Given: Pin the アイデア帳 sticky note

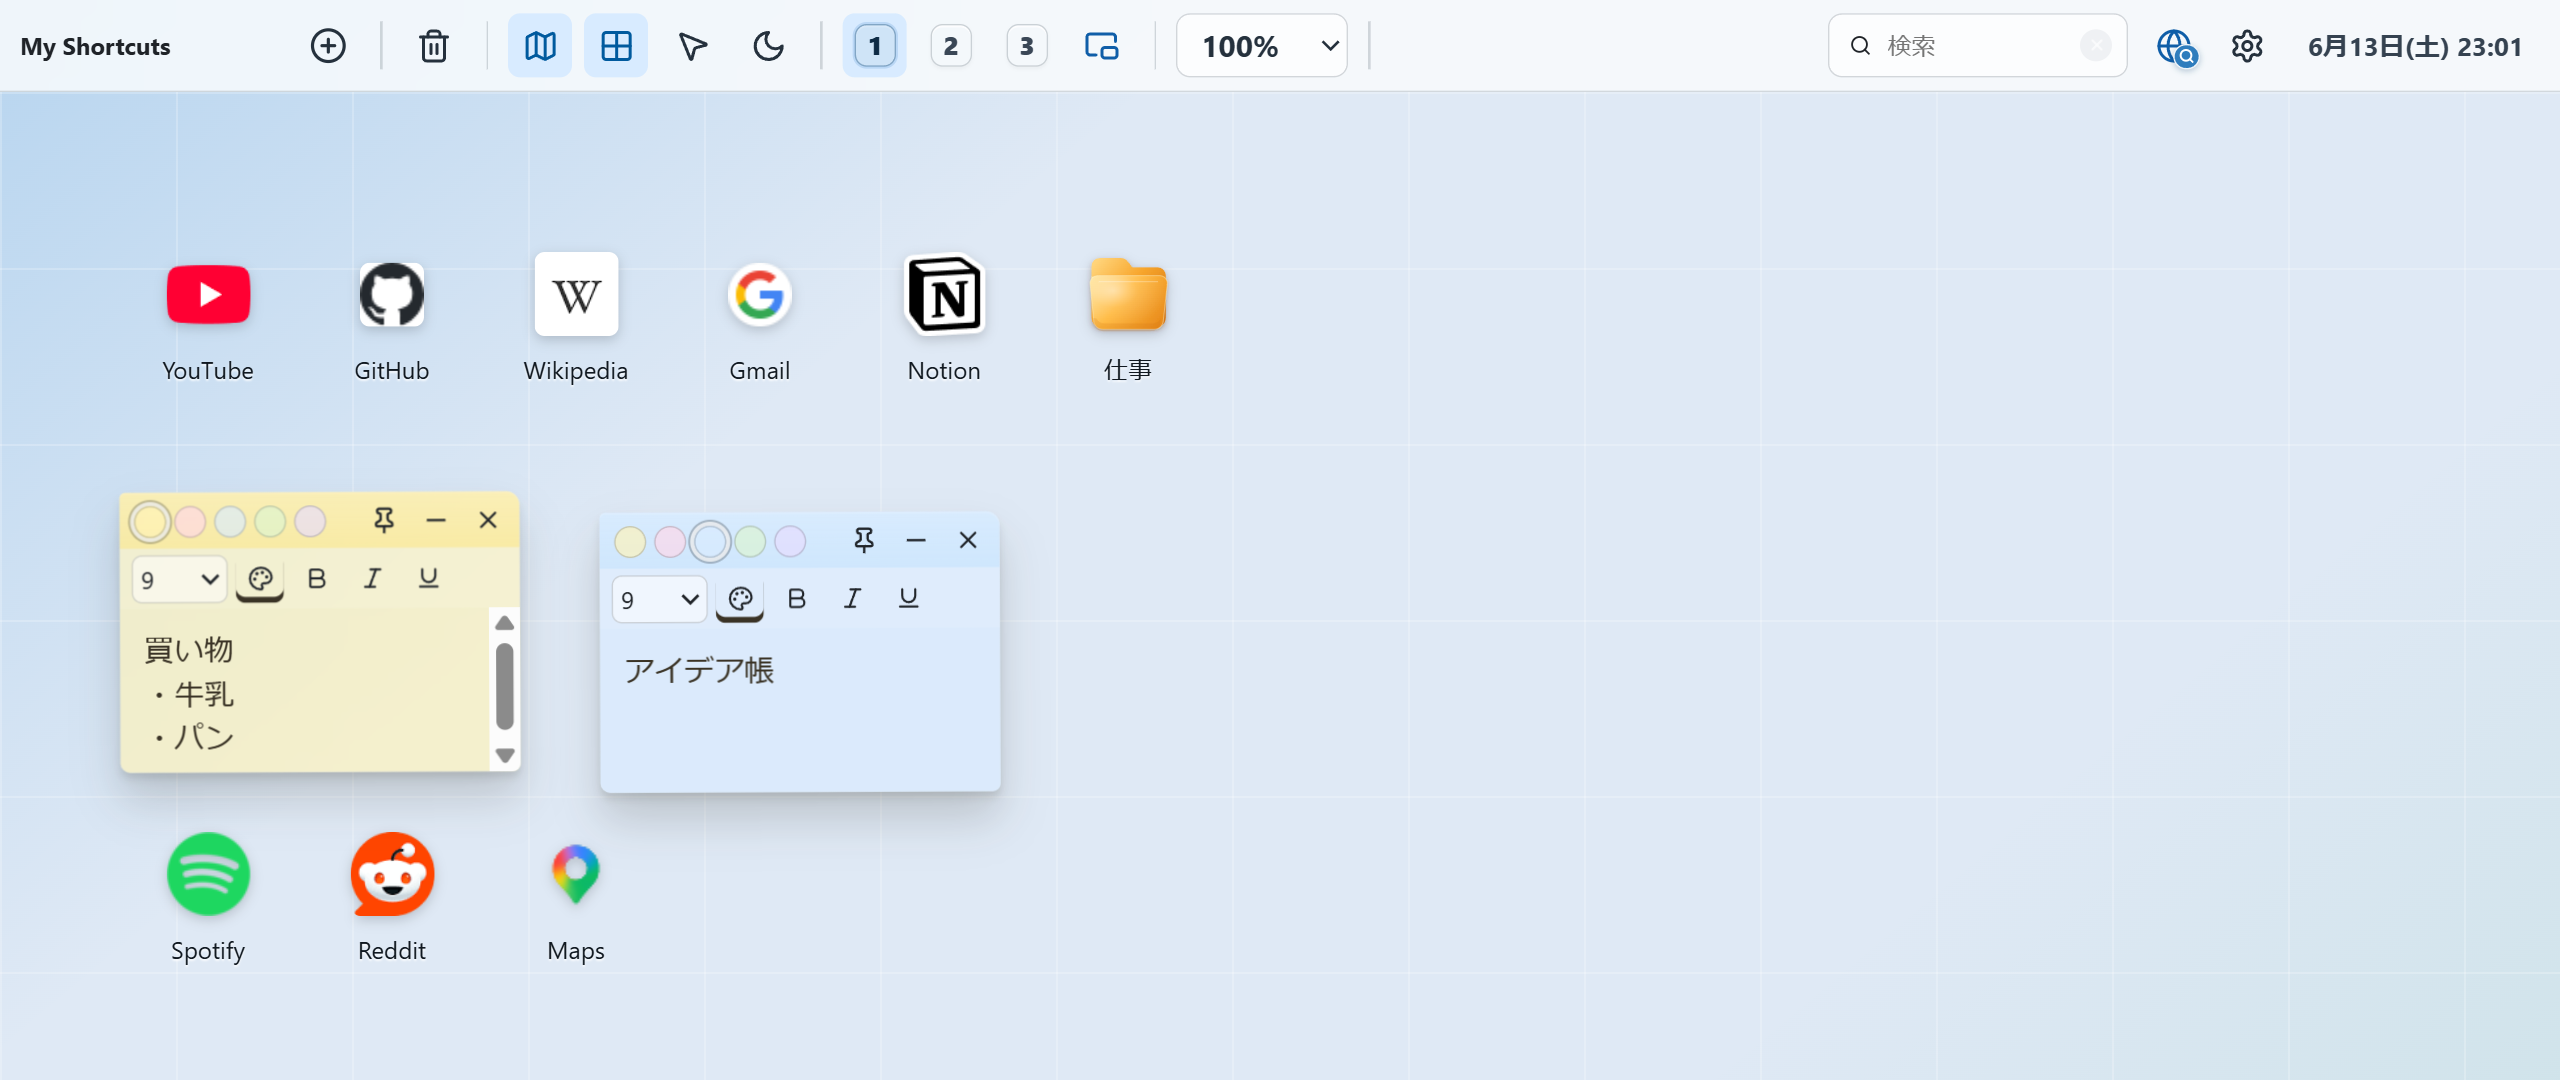Looking at the screenshot, I should pyautogui.click(x=864, y=540).
